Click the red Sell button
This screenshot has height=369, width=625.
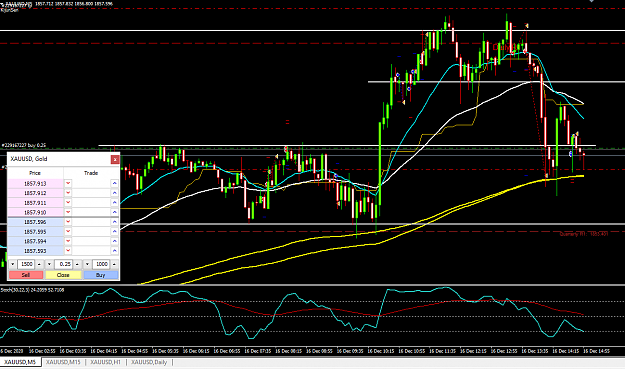coord(26,275)
